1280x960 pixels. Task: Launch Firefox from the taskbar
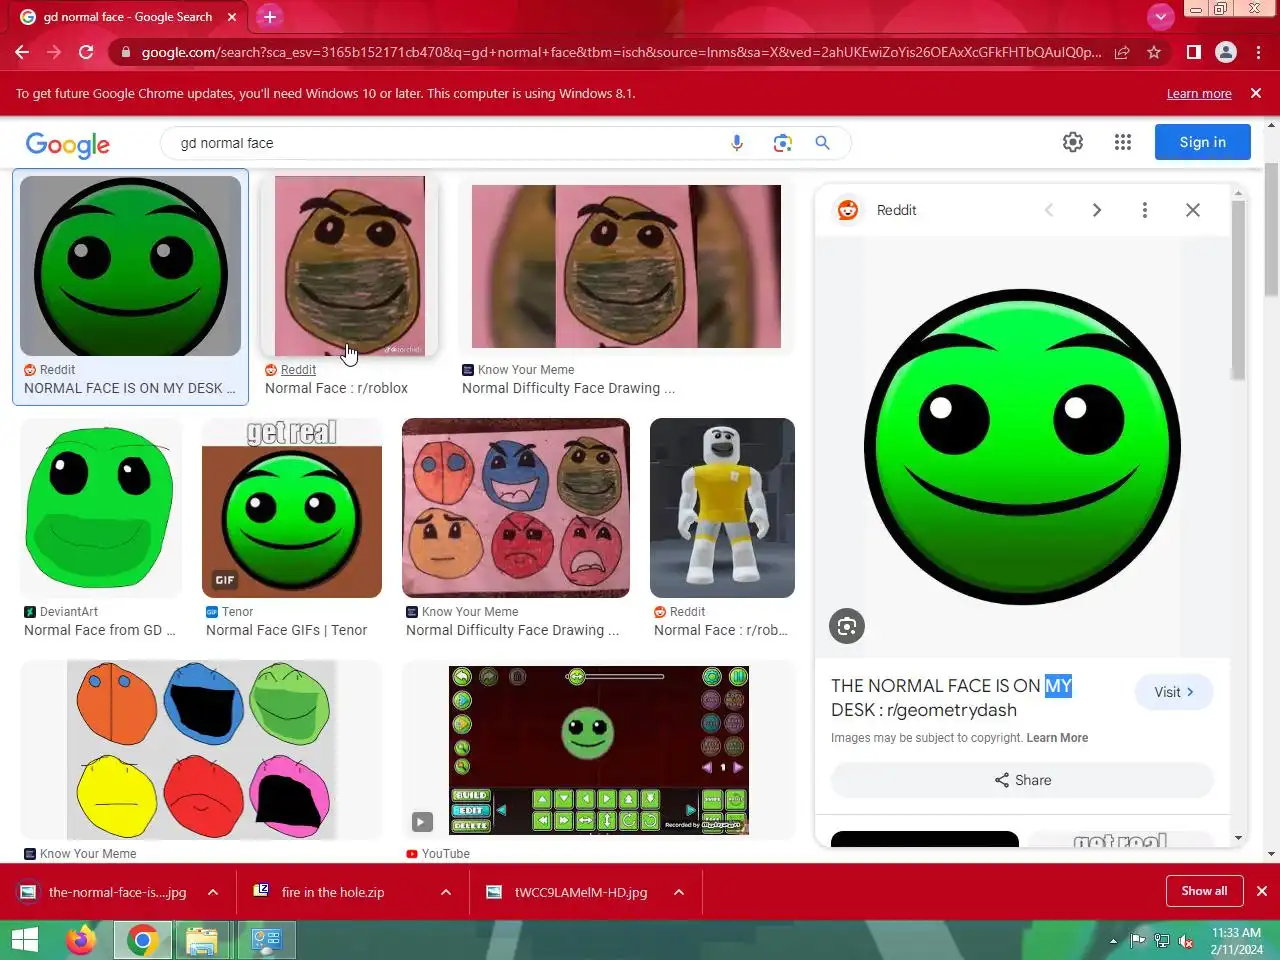click(x=81, y=940)
